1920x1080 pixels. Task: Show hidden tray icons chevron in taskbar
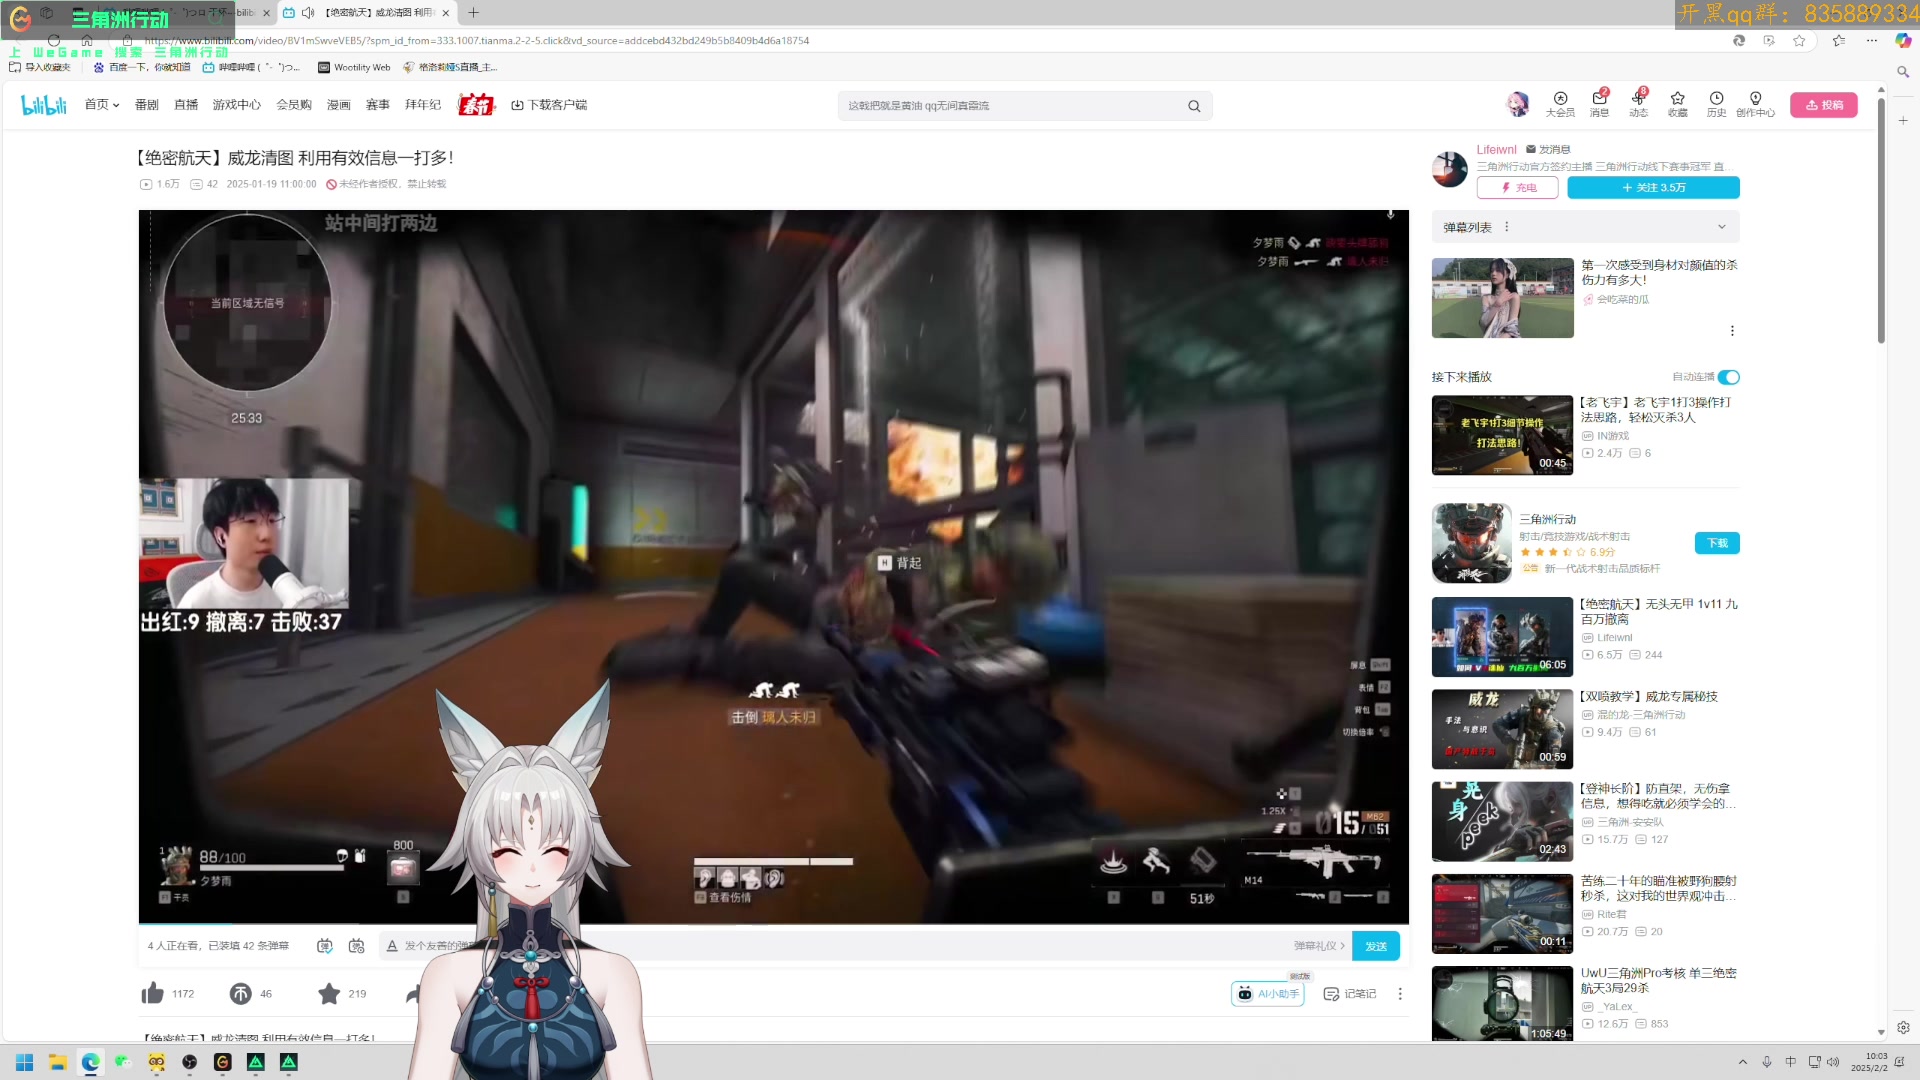coord(1743,1062)
